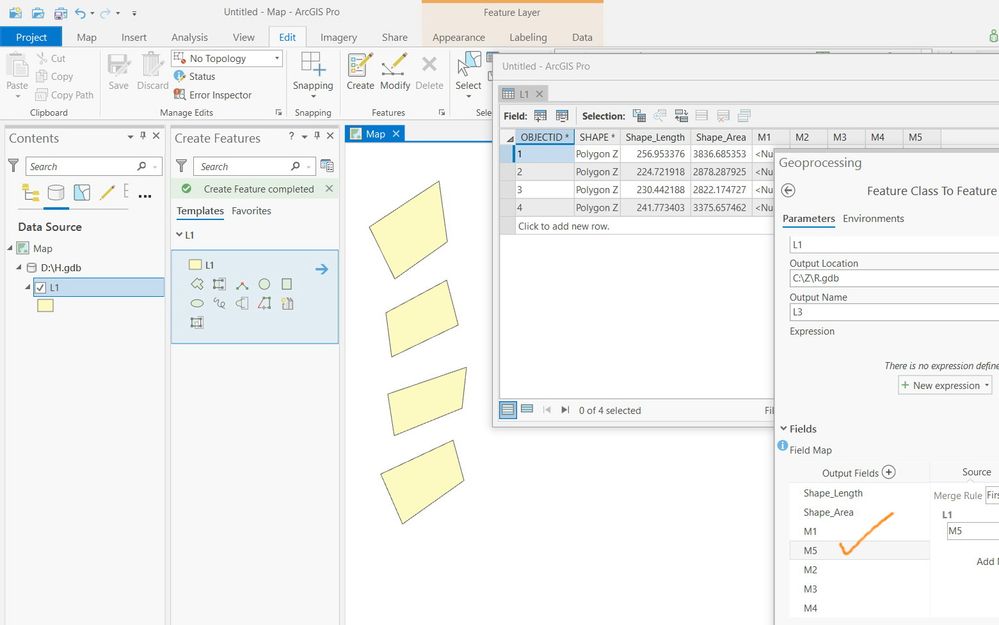Click the Save edits icon
999x625 pixels.
[x=119, y=64]
